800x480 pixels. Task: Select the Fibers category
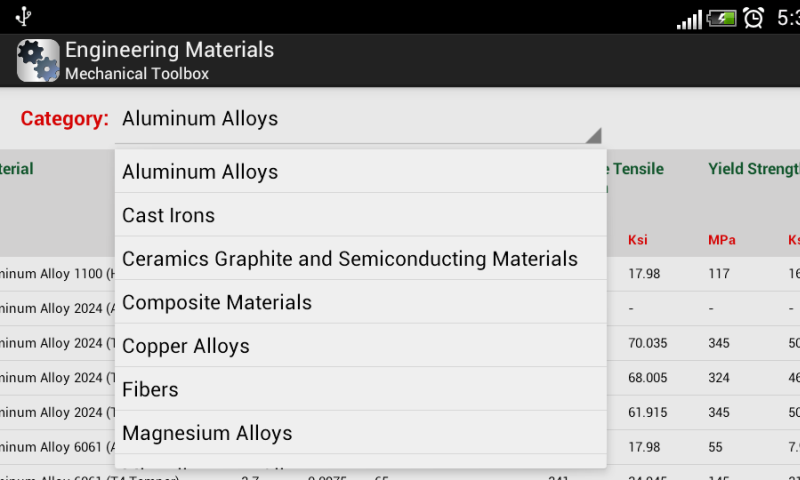click(361, 389)
